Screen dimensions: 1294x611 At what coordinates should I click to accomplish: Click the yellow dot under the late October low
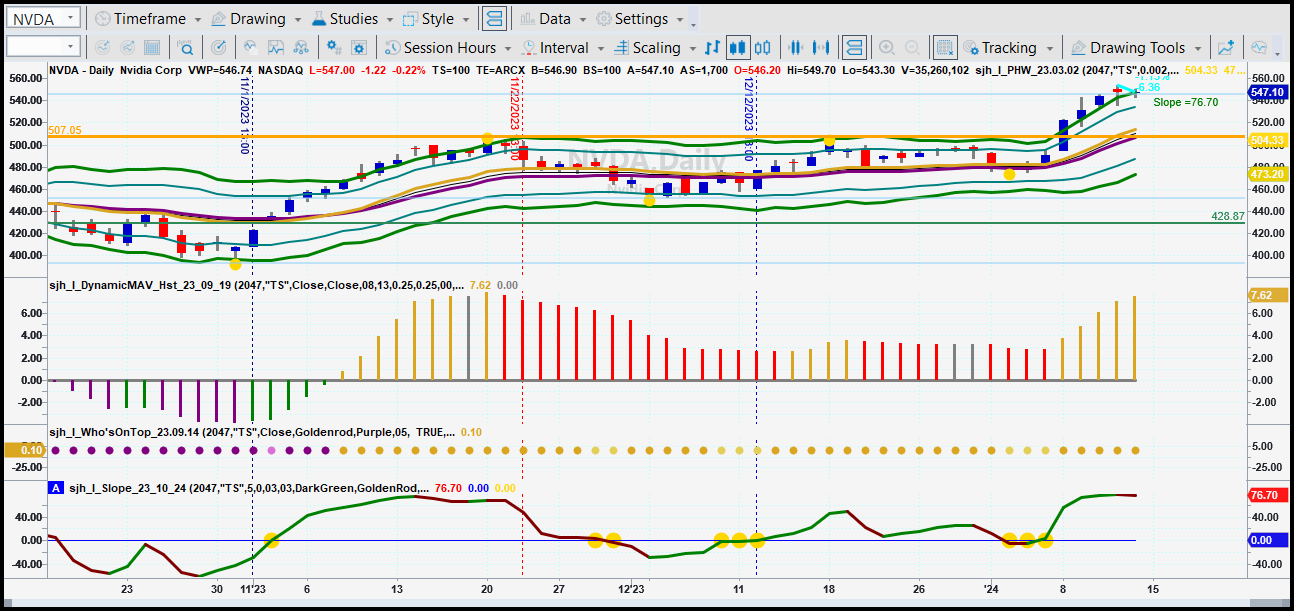(x=235, y=264)
